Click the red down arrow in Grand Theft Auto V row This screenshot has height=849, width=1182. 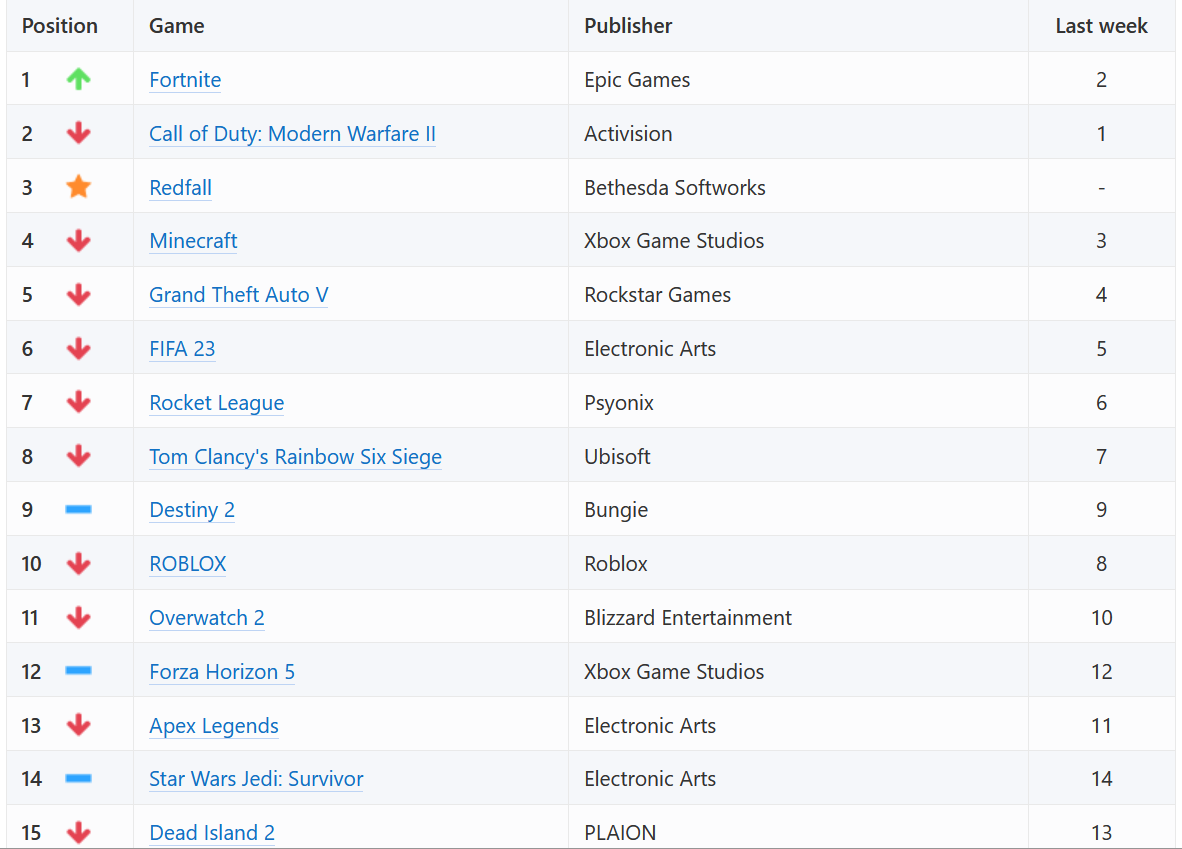(78, 295)
